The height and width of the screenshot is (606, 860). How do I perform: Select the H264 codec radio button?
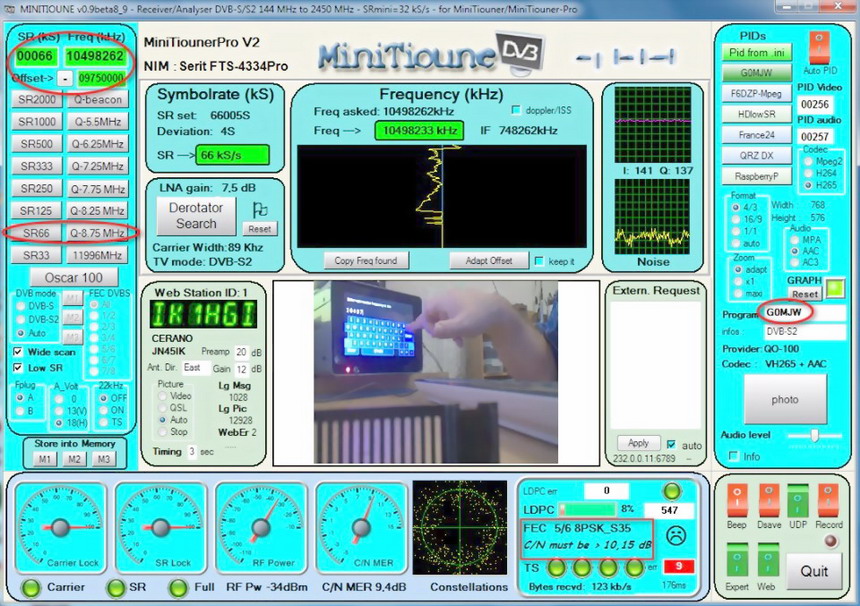pos(808,173)
